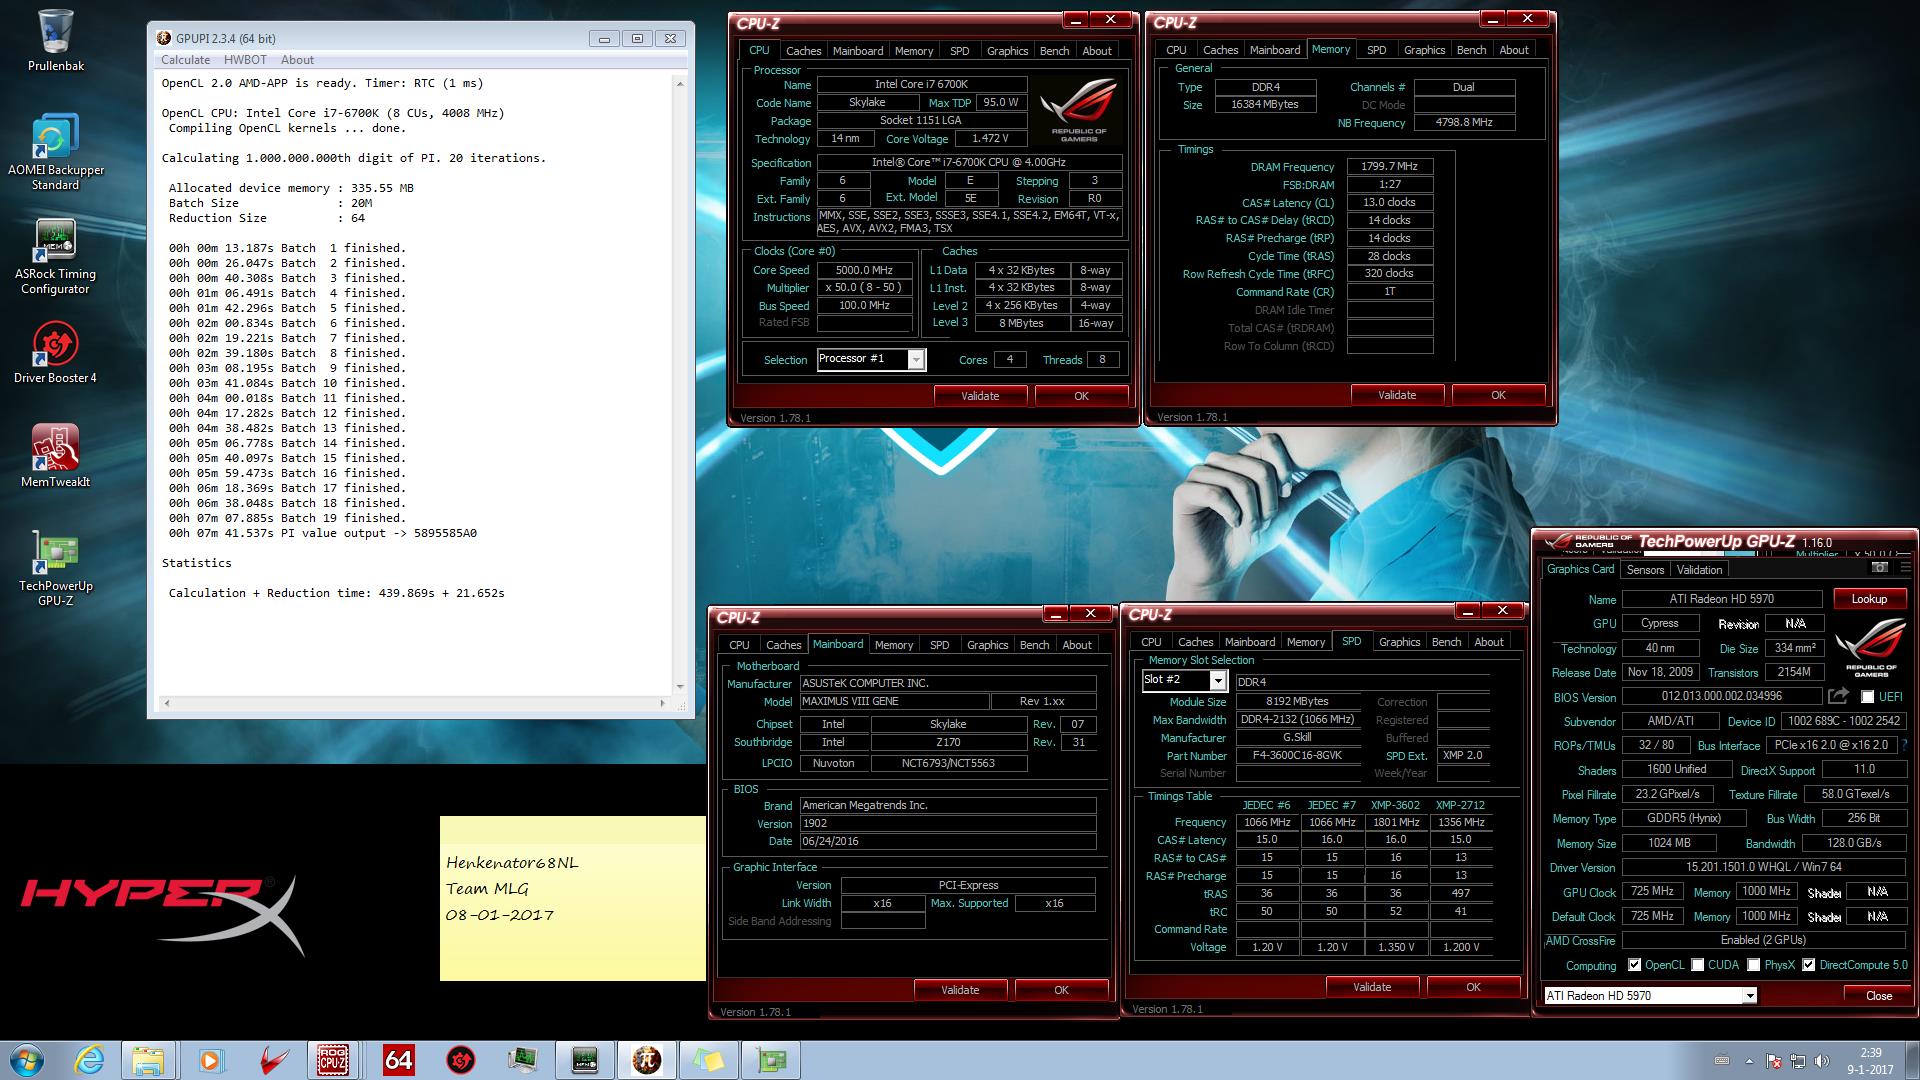Open the Prullenbak recycle bin desktop icon
Screen dimensions: 1920x1080
pyautogui.click(x=55, y=42)
